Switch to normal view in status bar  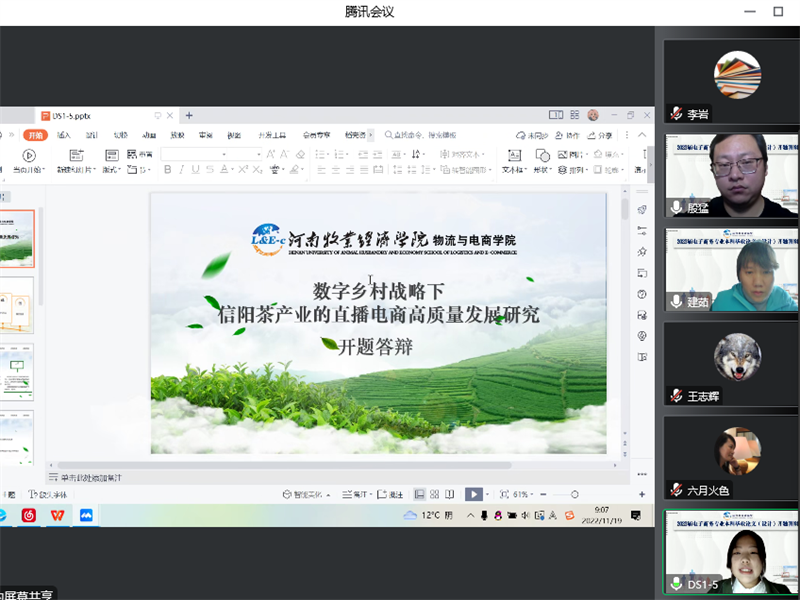[x=420, y=494]
